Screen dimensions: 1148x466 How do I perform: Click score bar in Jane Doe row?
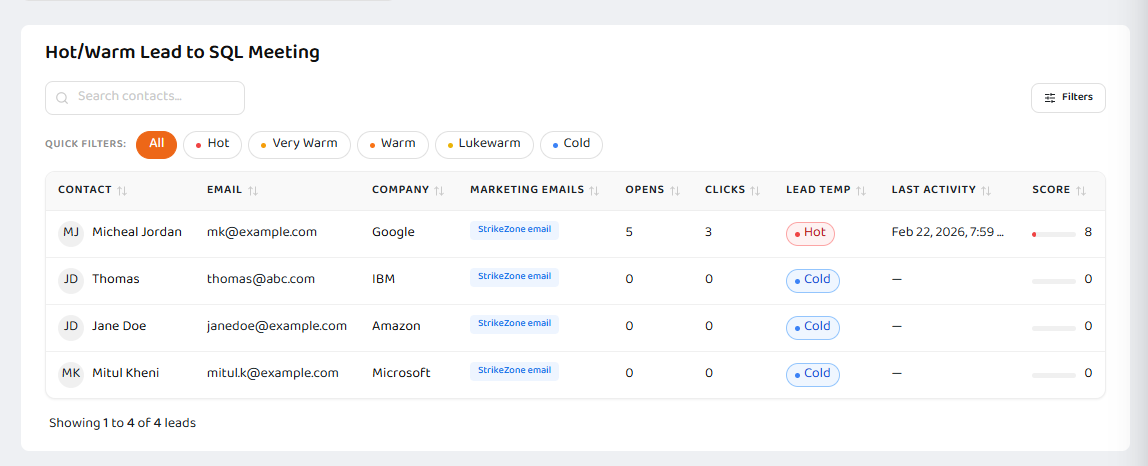point(1054,328)
